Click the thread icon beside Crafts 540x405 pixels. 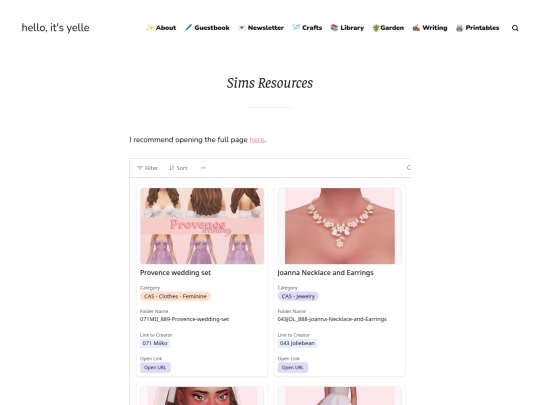[296, 28]
